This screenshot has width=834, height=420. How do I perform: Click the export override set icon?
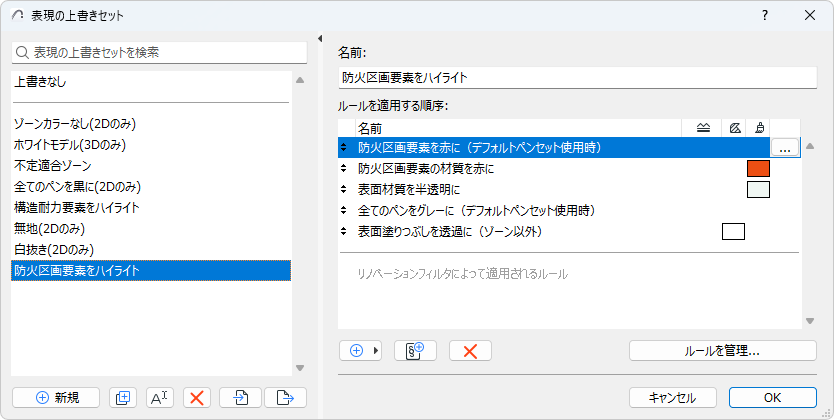tap(285, 397)
